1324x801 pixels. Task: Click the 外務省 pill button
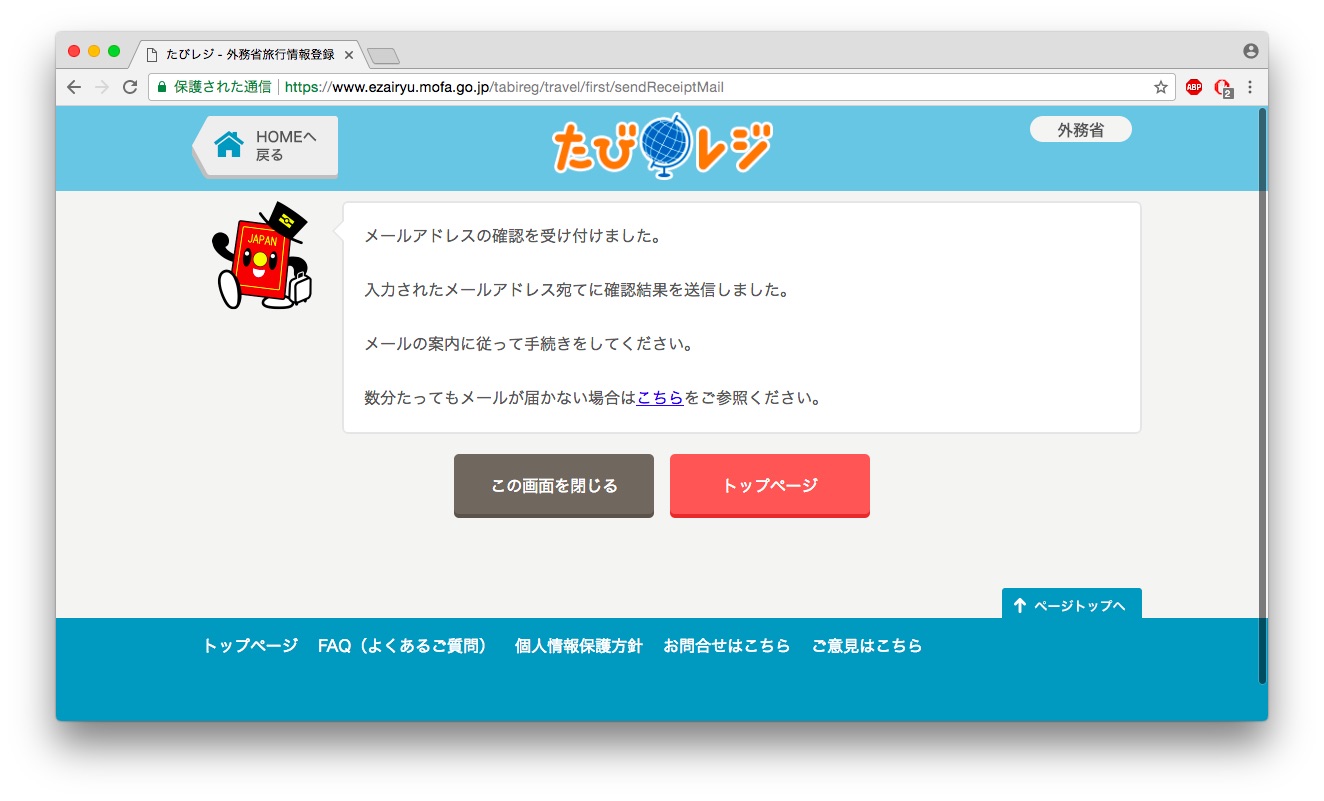click(x=1080, y=129)
